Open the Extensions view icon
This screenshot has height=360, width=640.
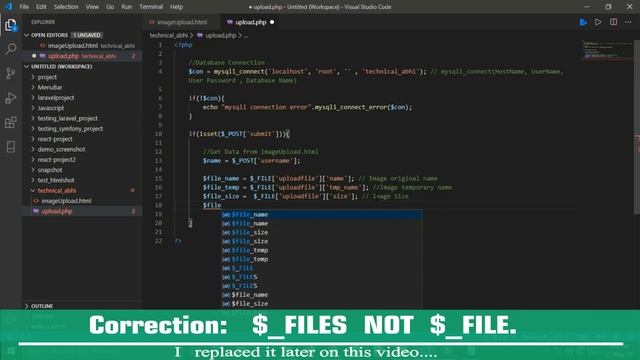[11, 122]
